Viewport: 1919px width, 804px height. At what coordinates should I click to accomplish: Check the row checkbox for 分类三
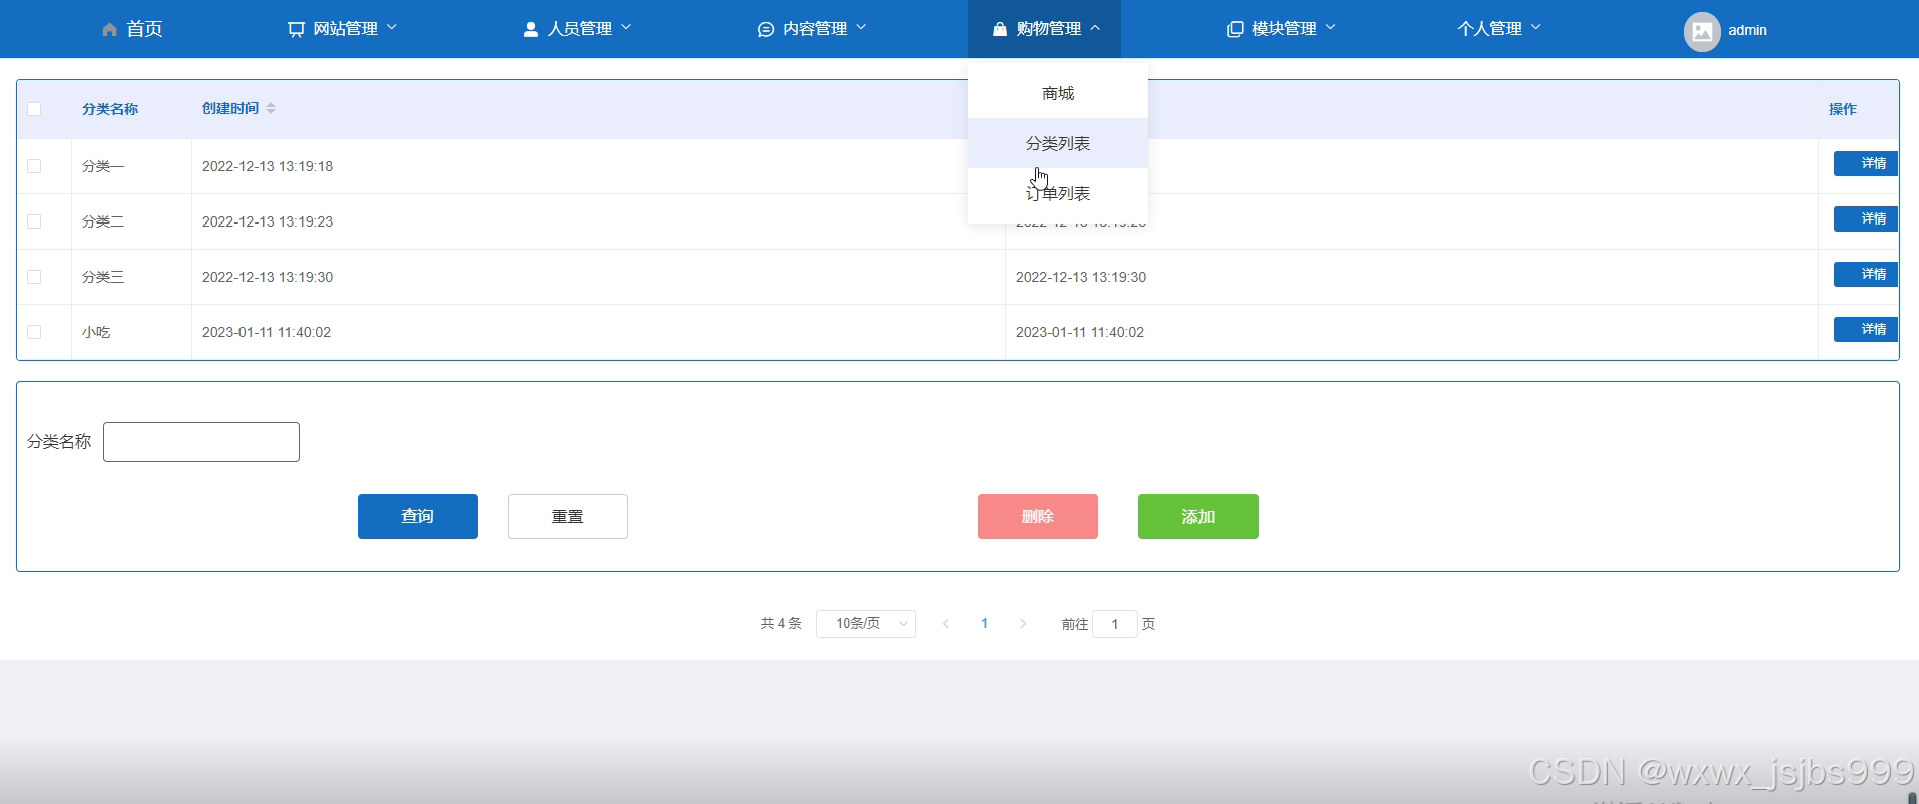(34, 277)
